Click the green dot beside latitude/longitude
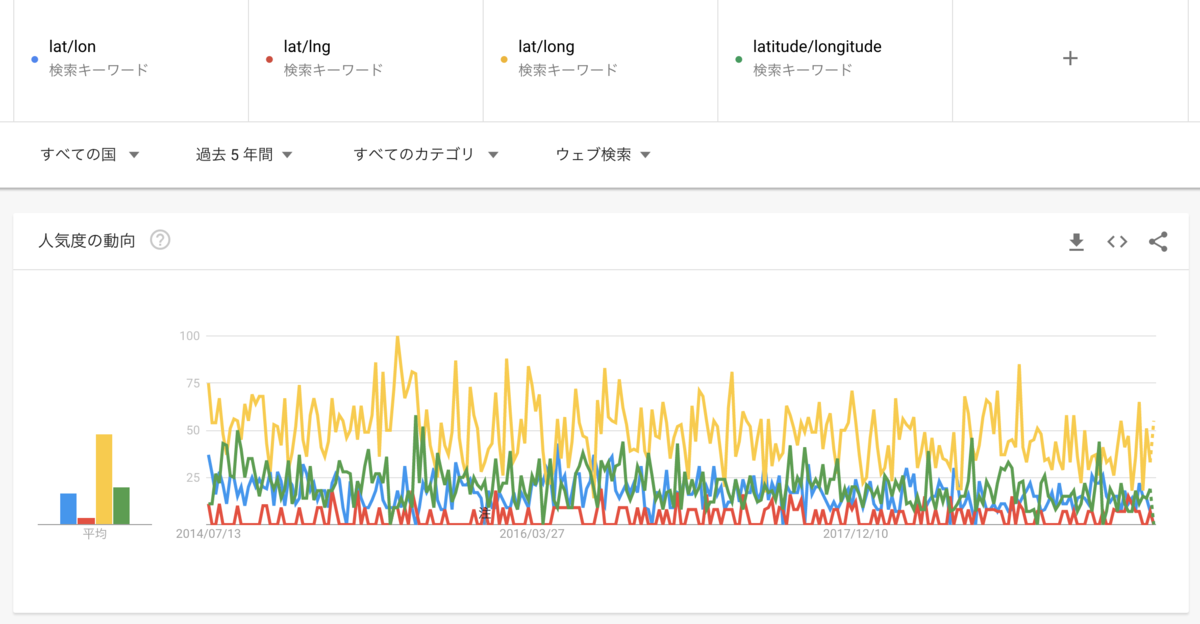 coord(738,59)
